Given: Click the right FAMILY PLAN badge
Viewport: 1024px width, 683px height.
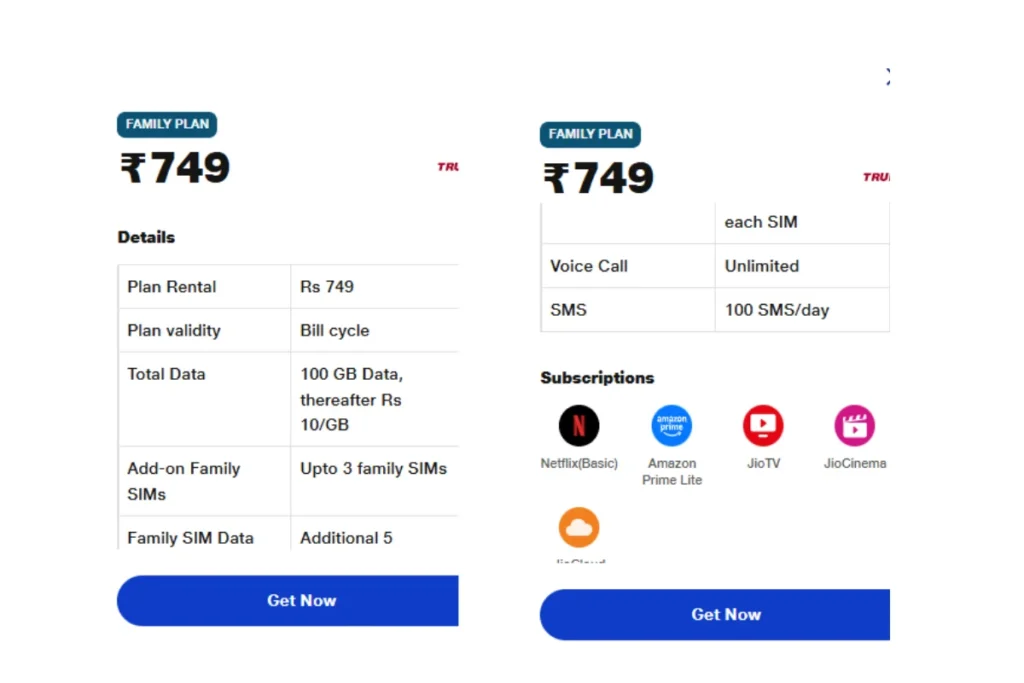Looking at the screenshot, I should pos(590,134).
